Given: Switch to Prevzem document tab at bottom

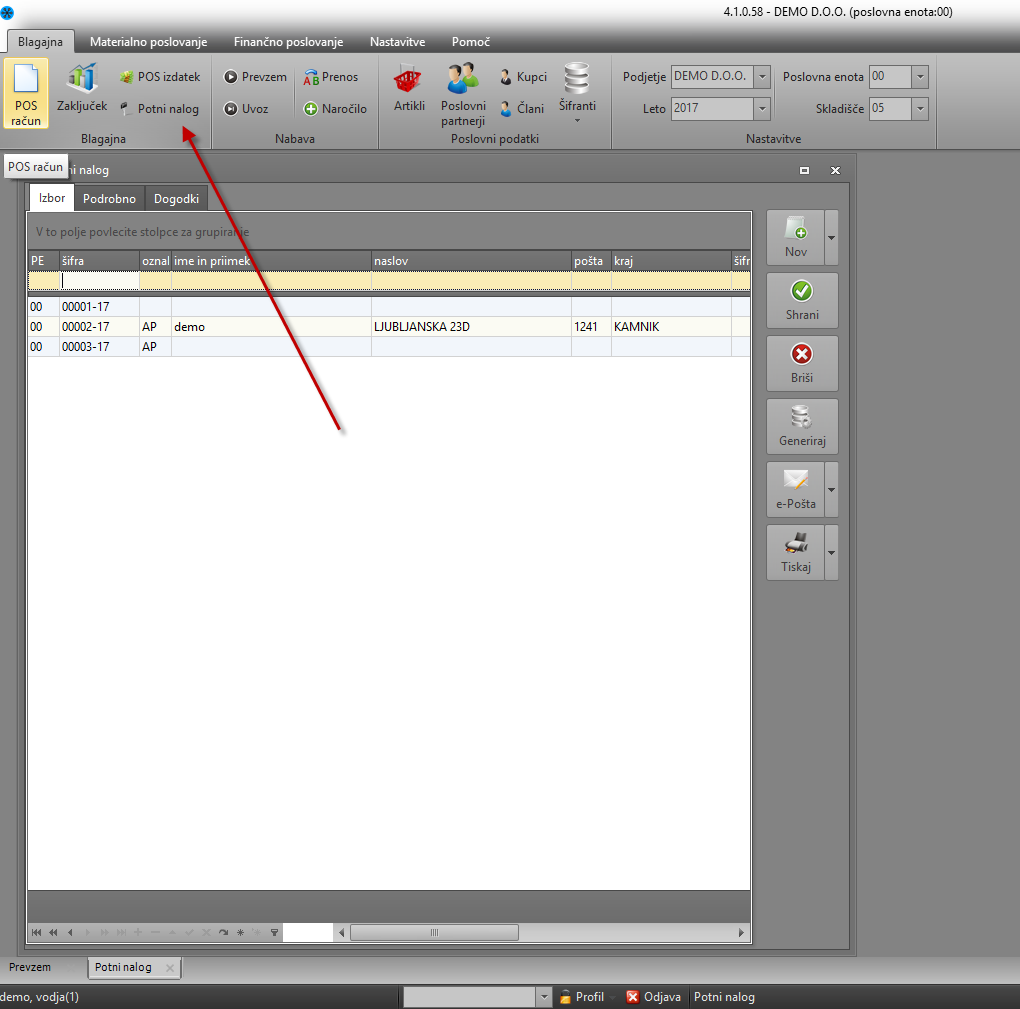Looking at the screenshot, I should 30,967.
